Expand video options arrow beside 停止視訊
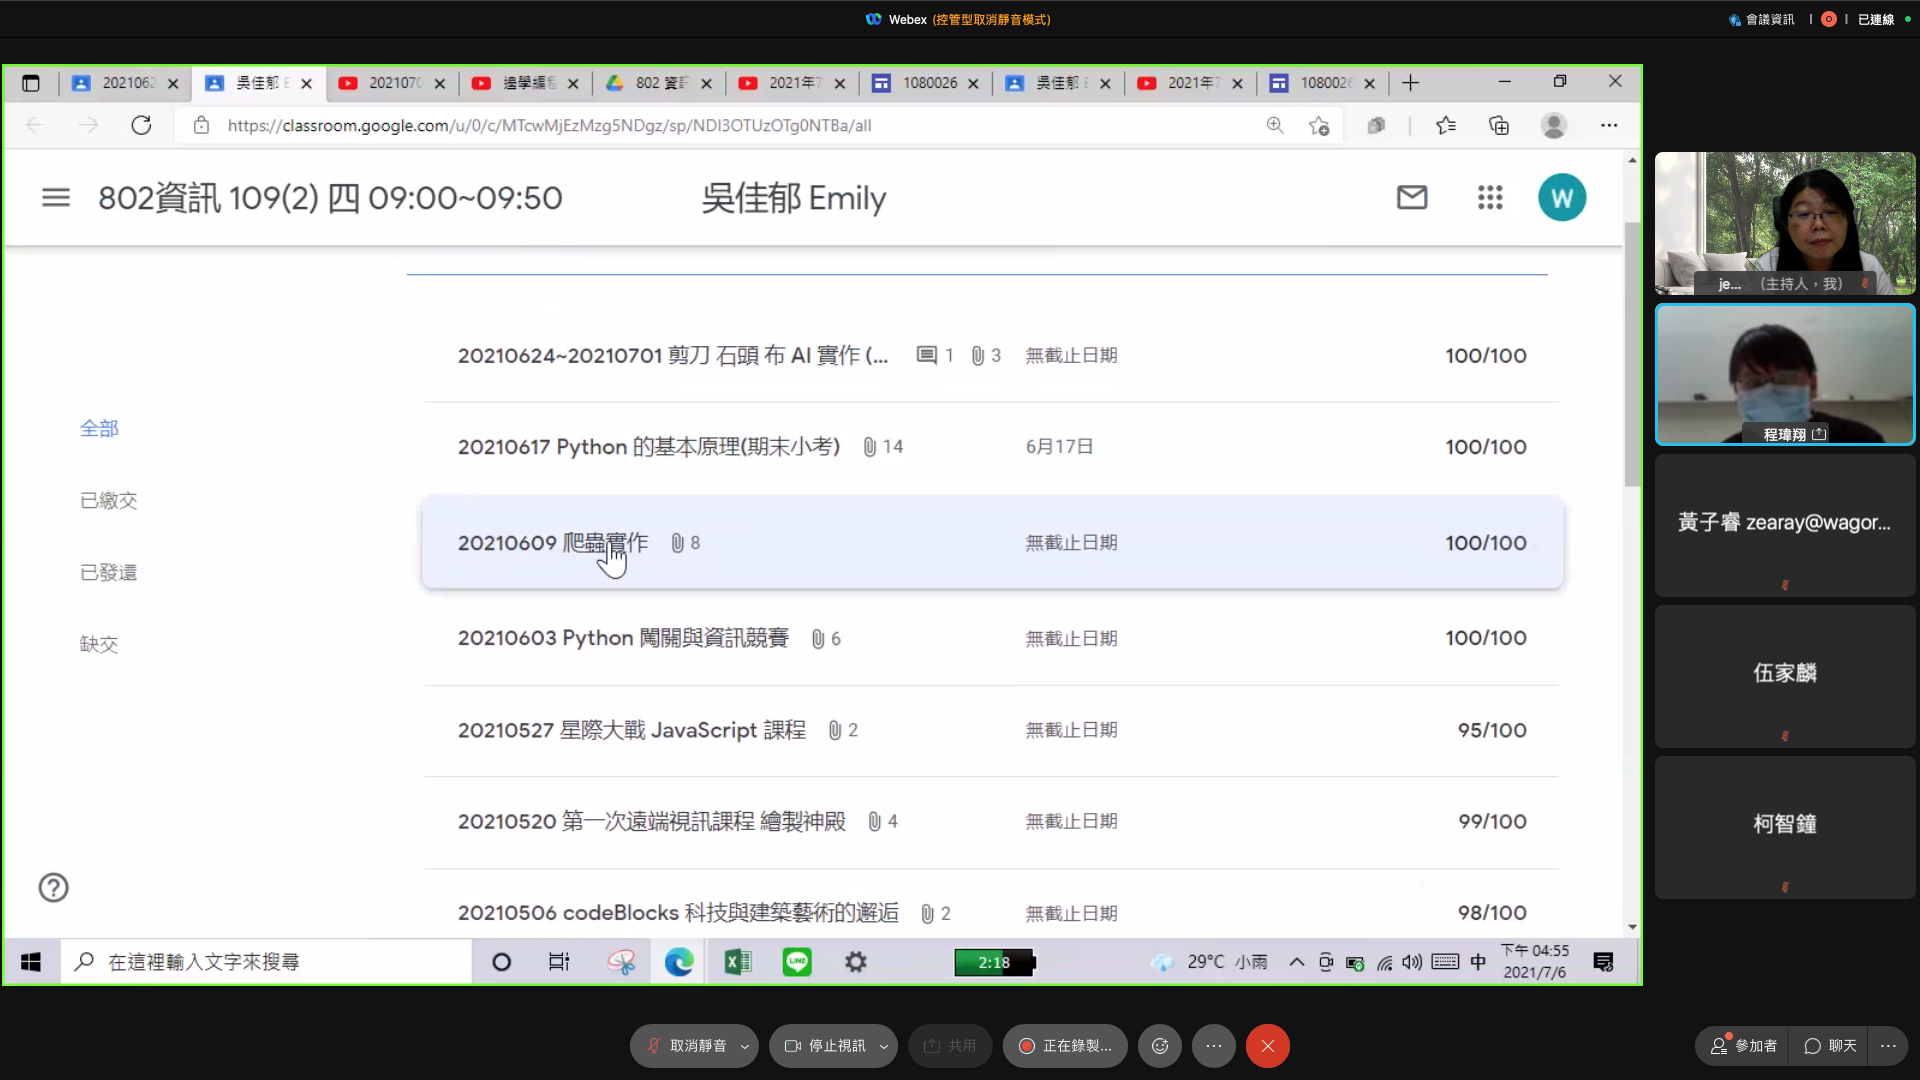This screenshot has width=1920, height=1080. (884, 1046)
